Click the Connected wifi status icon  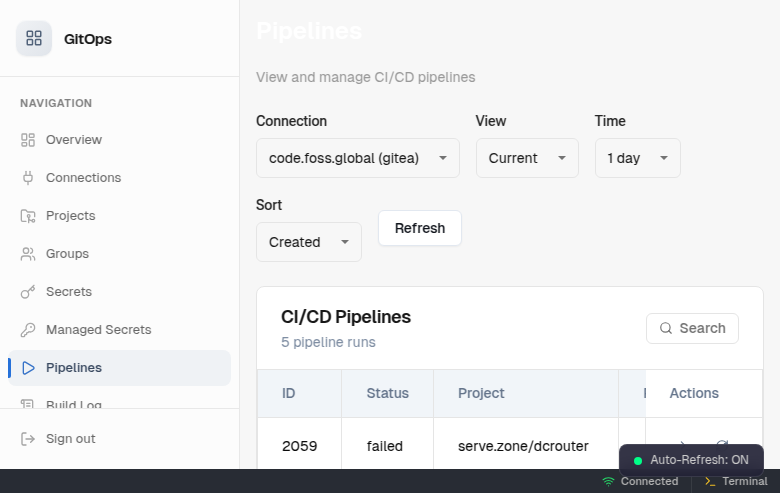click(608, 481)
